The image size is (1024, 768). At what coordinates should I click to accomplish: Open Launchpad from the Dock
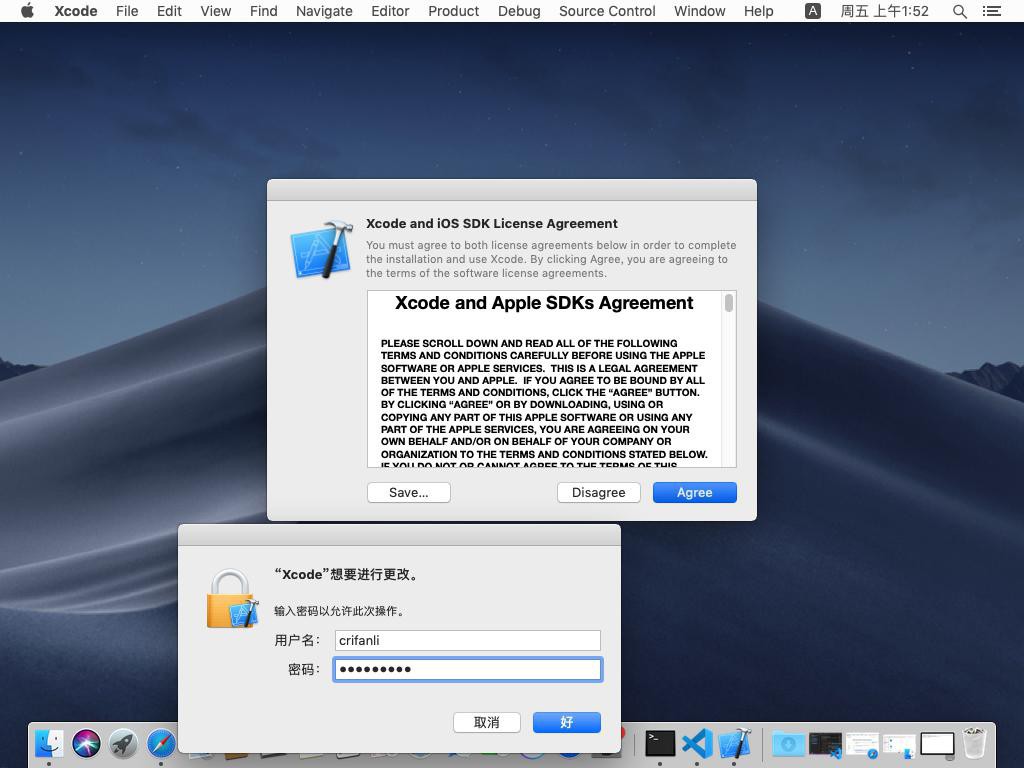(x=123, y=743)
